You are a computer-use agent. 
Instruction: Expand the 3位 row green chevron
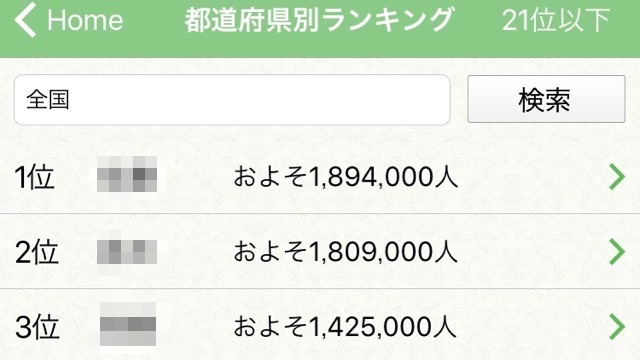617,327
